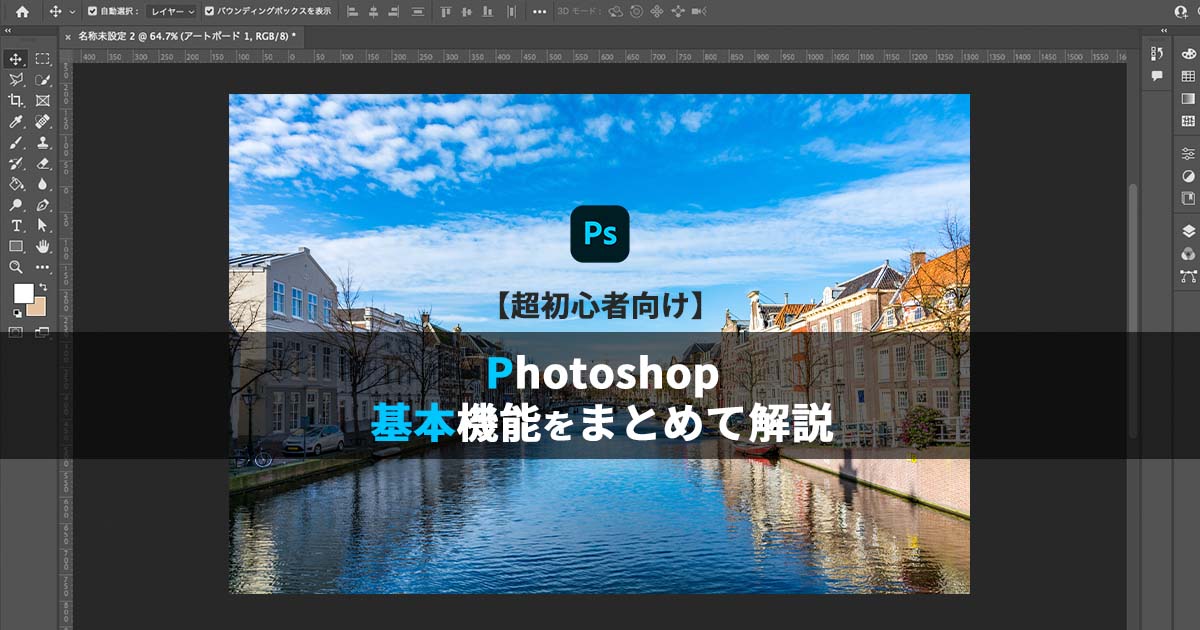Select the Frame tool
This screenshot has width=1200, height=630.
coord(43,101)
